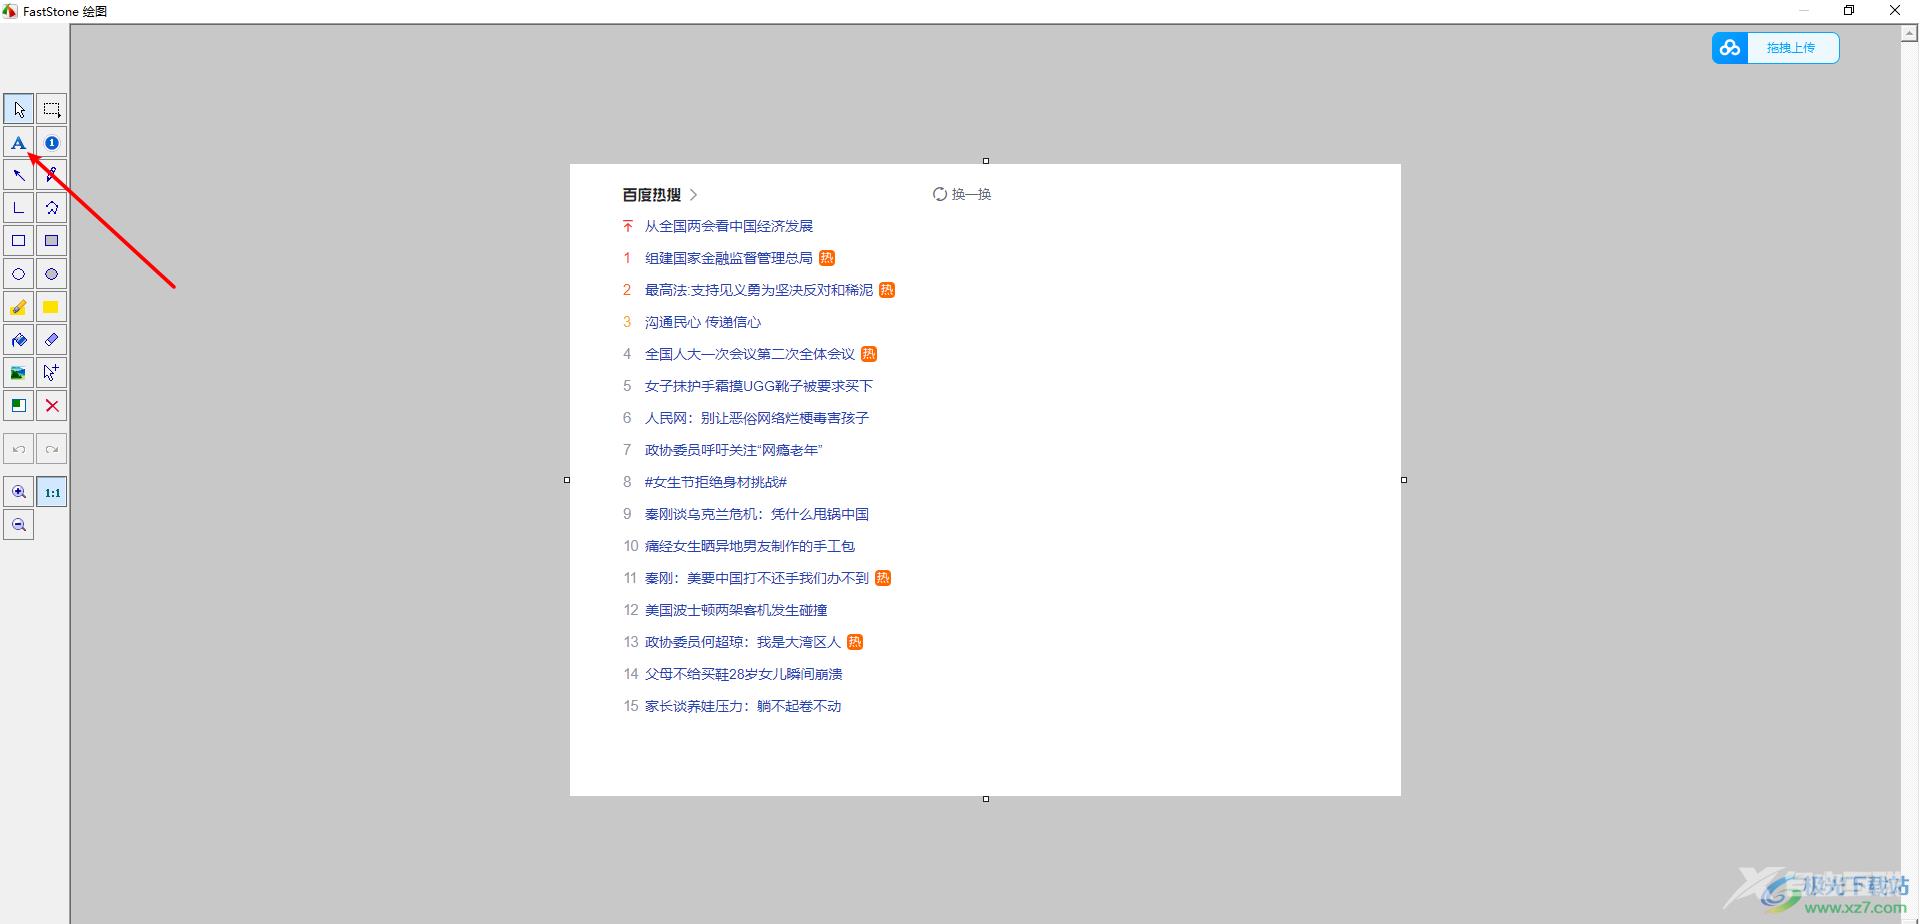The image size is (1920, 924).
Task: Restore down the FastStone window
Action: 1849,11
